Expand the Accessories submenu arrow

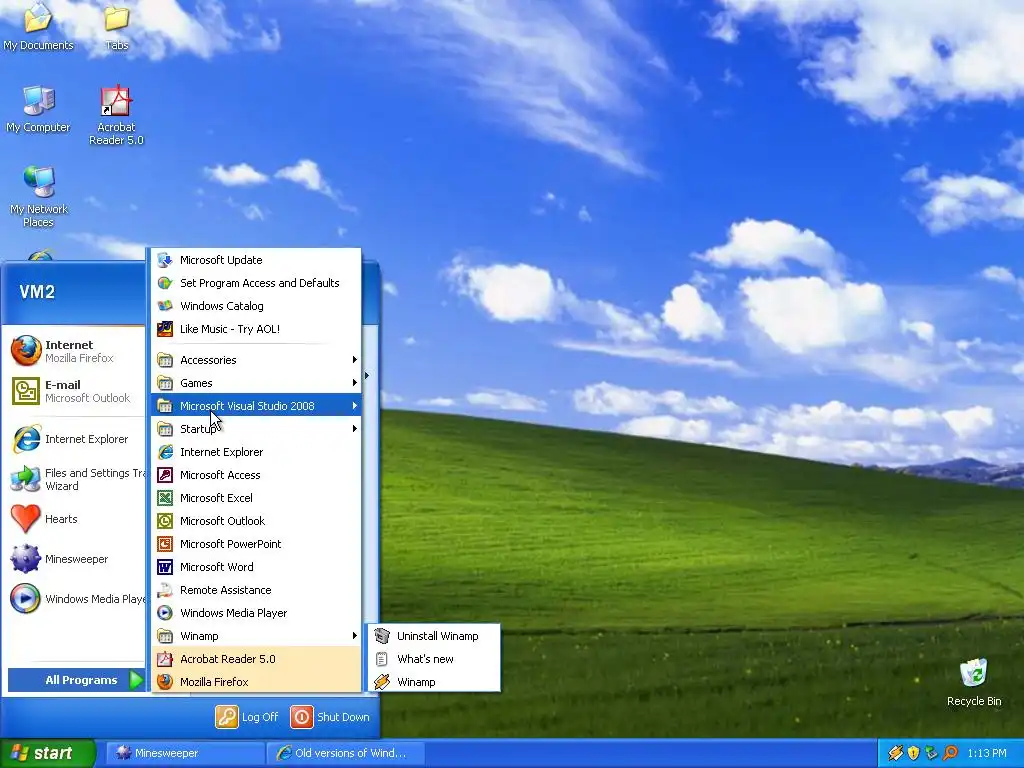coord(355,360)
